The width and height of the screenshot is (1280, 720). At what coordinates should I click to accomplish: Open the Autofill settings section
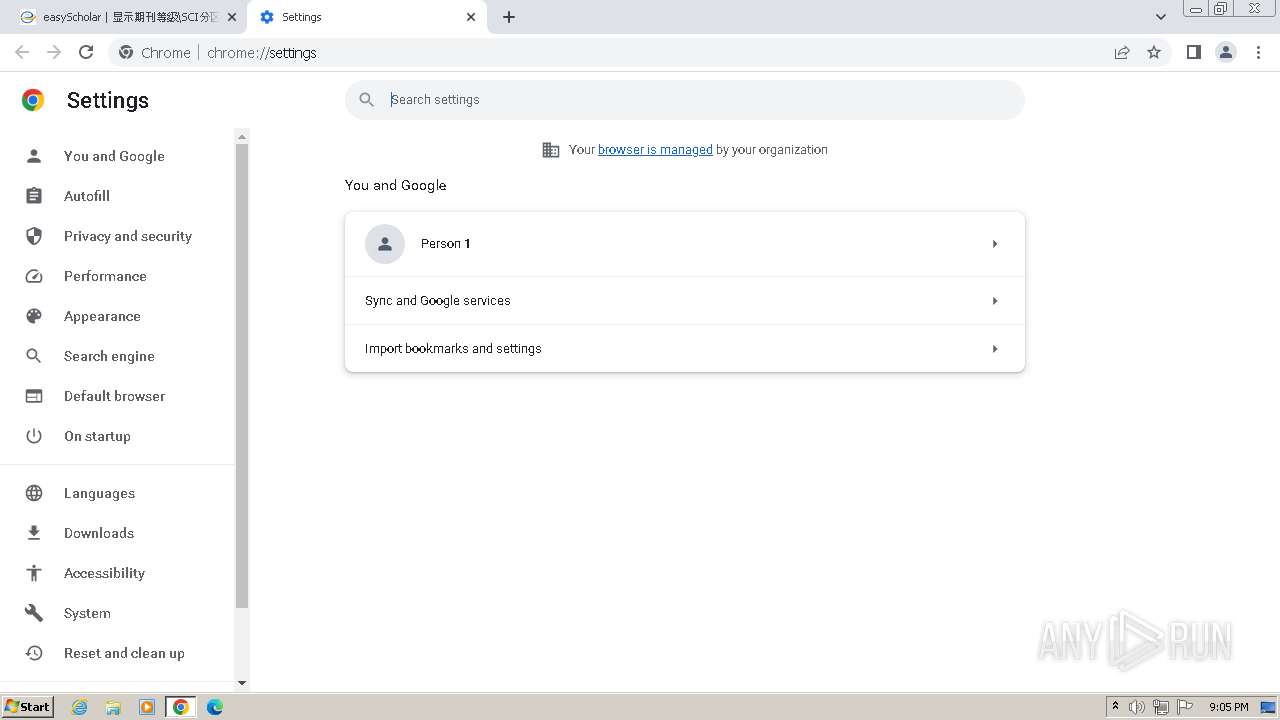[x=87, y=196]
